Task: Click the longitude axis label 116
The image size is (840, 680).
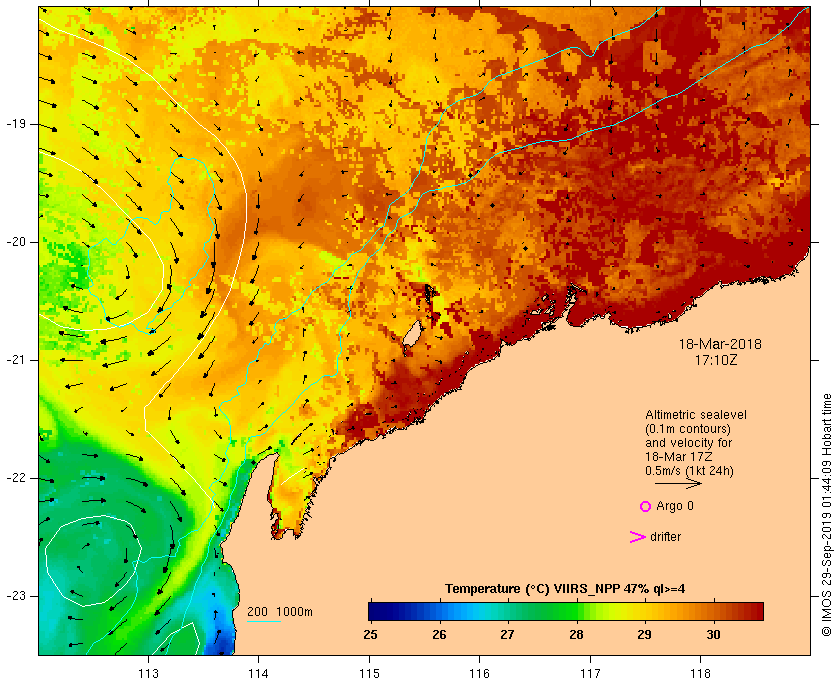Action: click(x=479, y=674)
